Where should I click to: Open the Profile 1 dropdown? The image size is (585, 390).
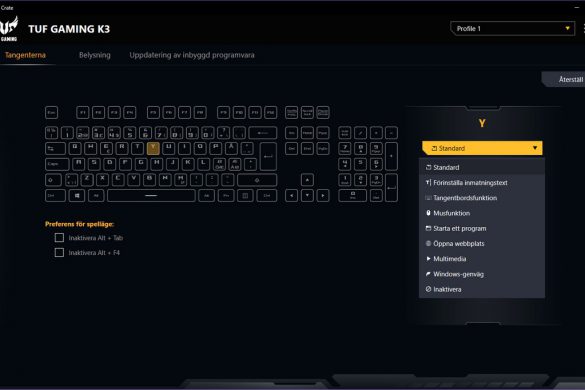[x=512, y=29]
